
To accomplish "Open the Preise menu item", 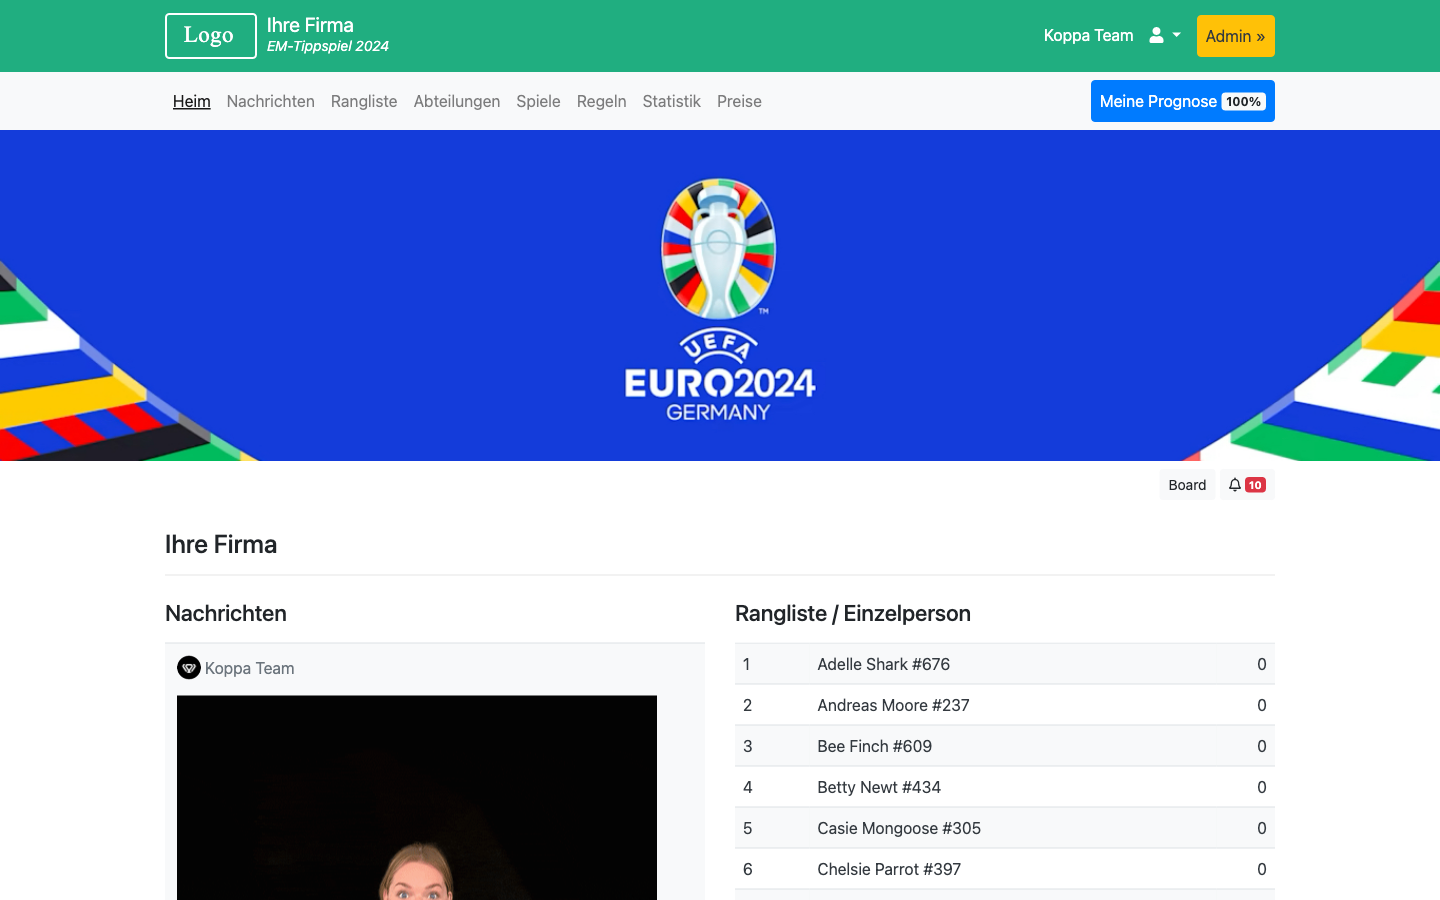I will click(739, 101).
